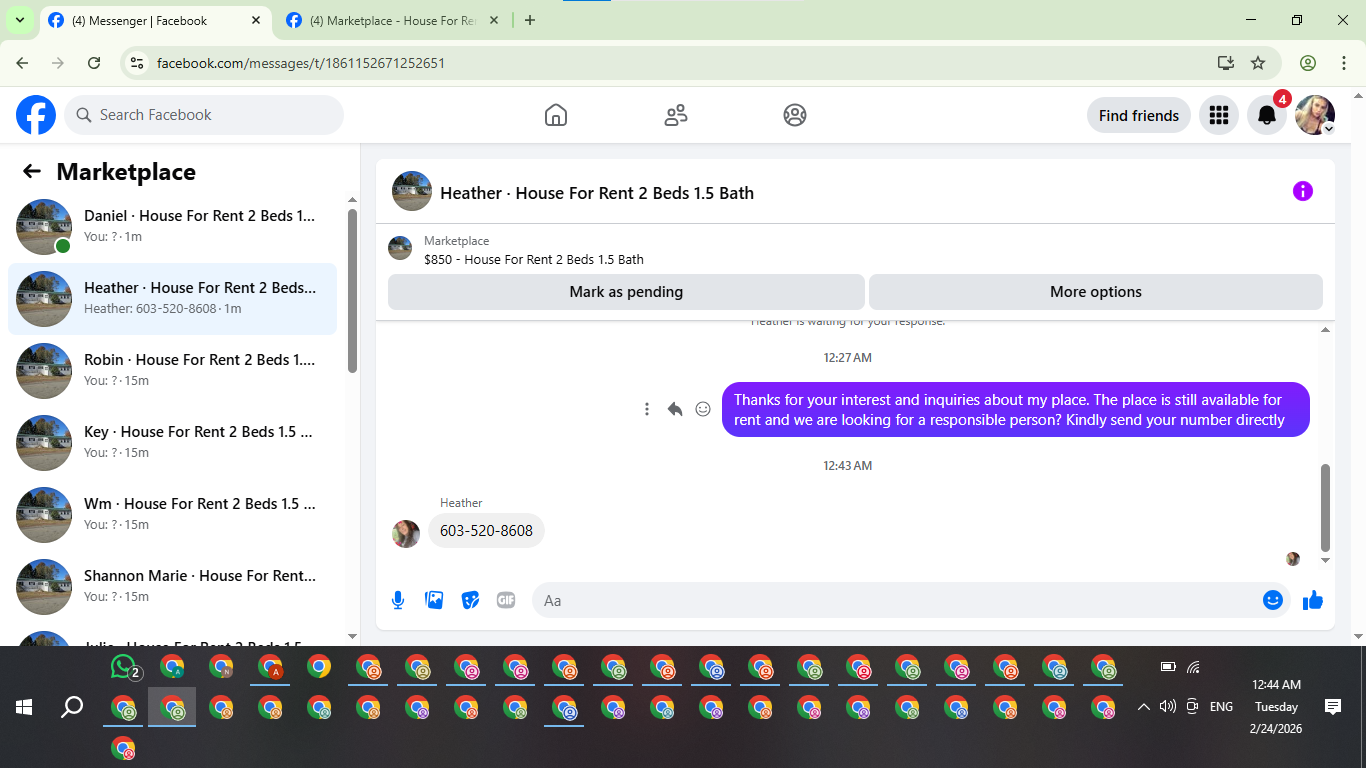Open volume control in system tray
The width and height of the screenshot is (1366, 768).
[x=1167, y=707]
